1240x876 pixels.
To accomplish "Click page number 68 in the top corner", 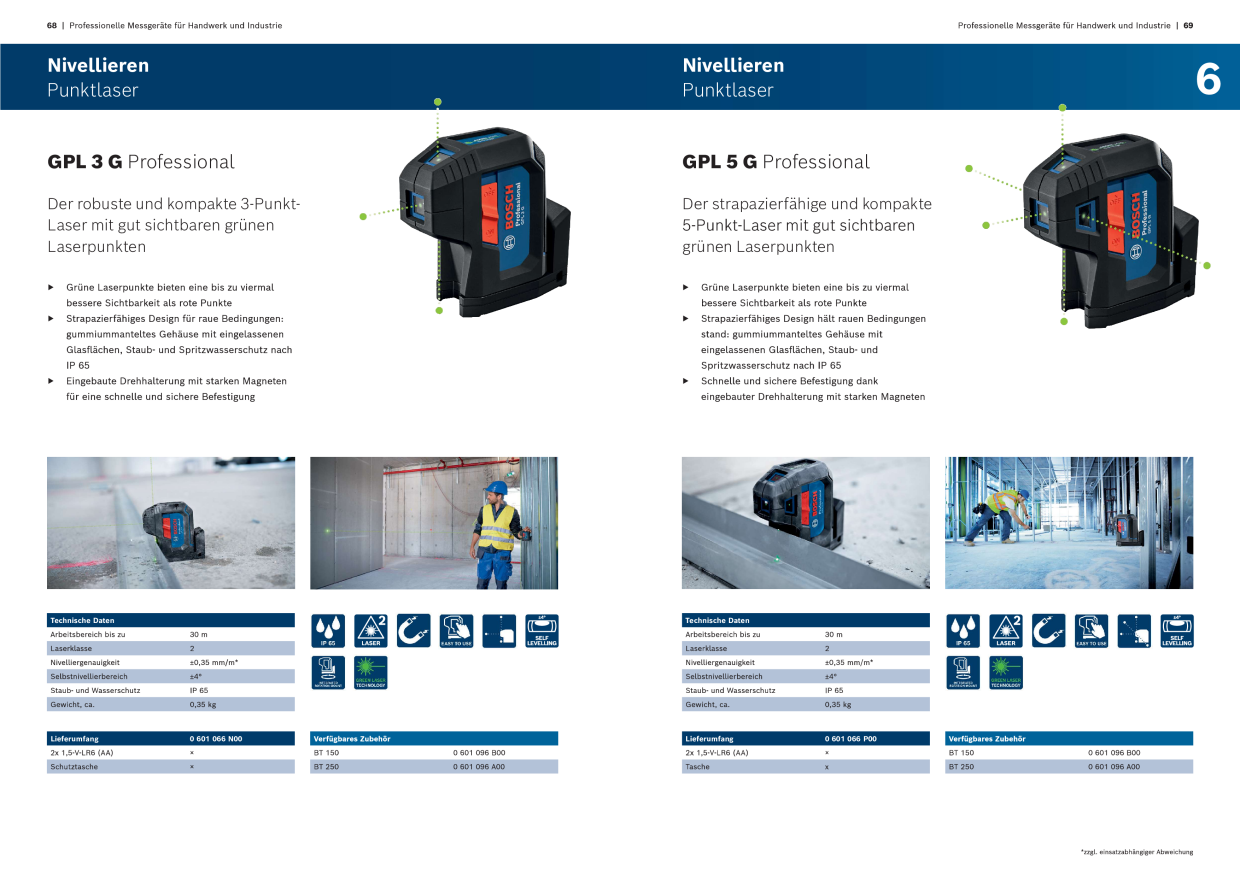I will click(x=52, y=26).
